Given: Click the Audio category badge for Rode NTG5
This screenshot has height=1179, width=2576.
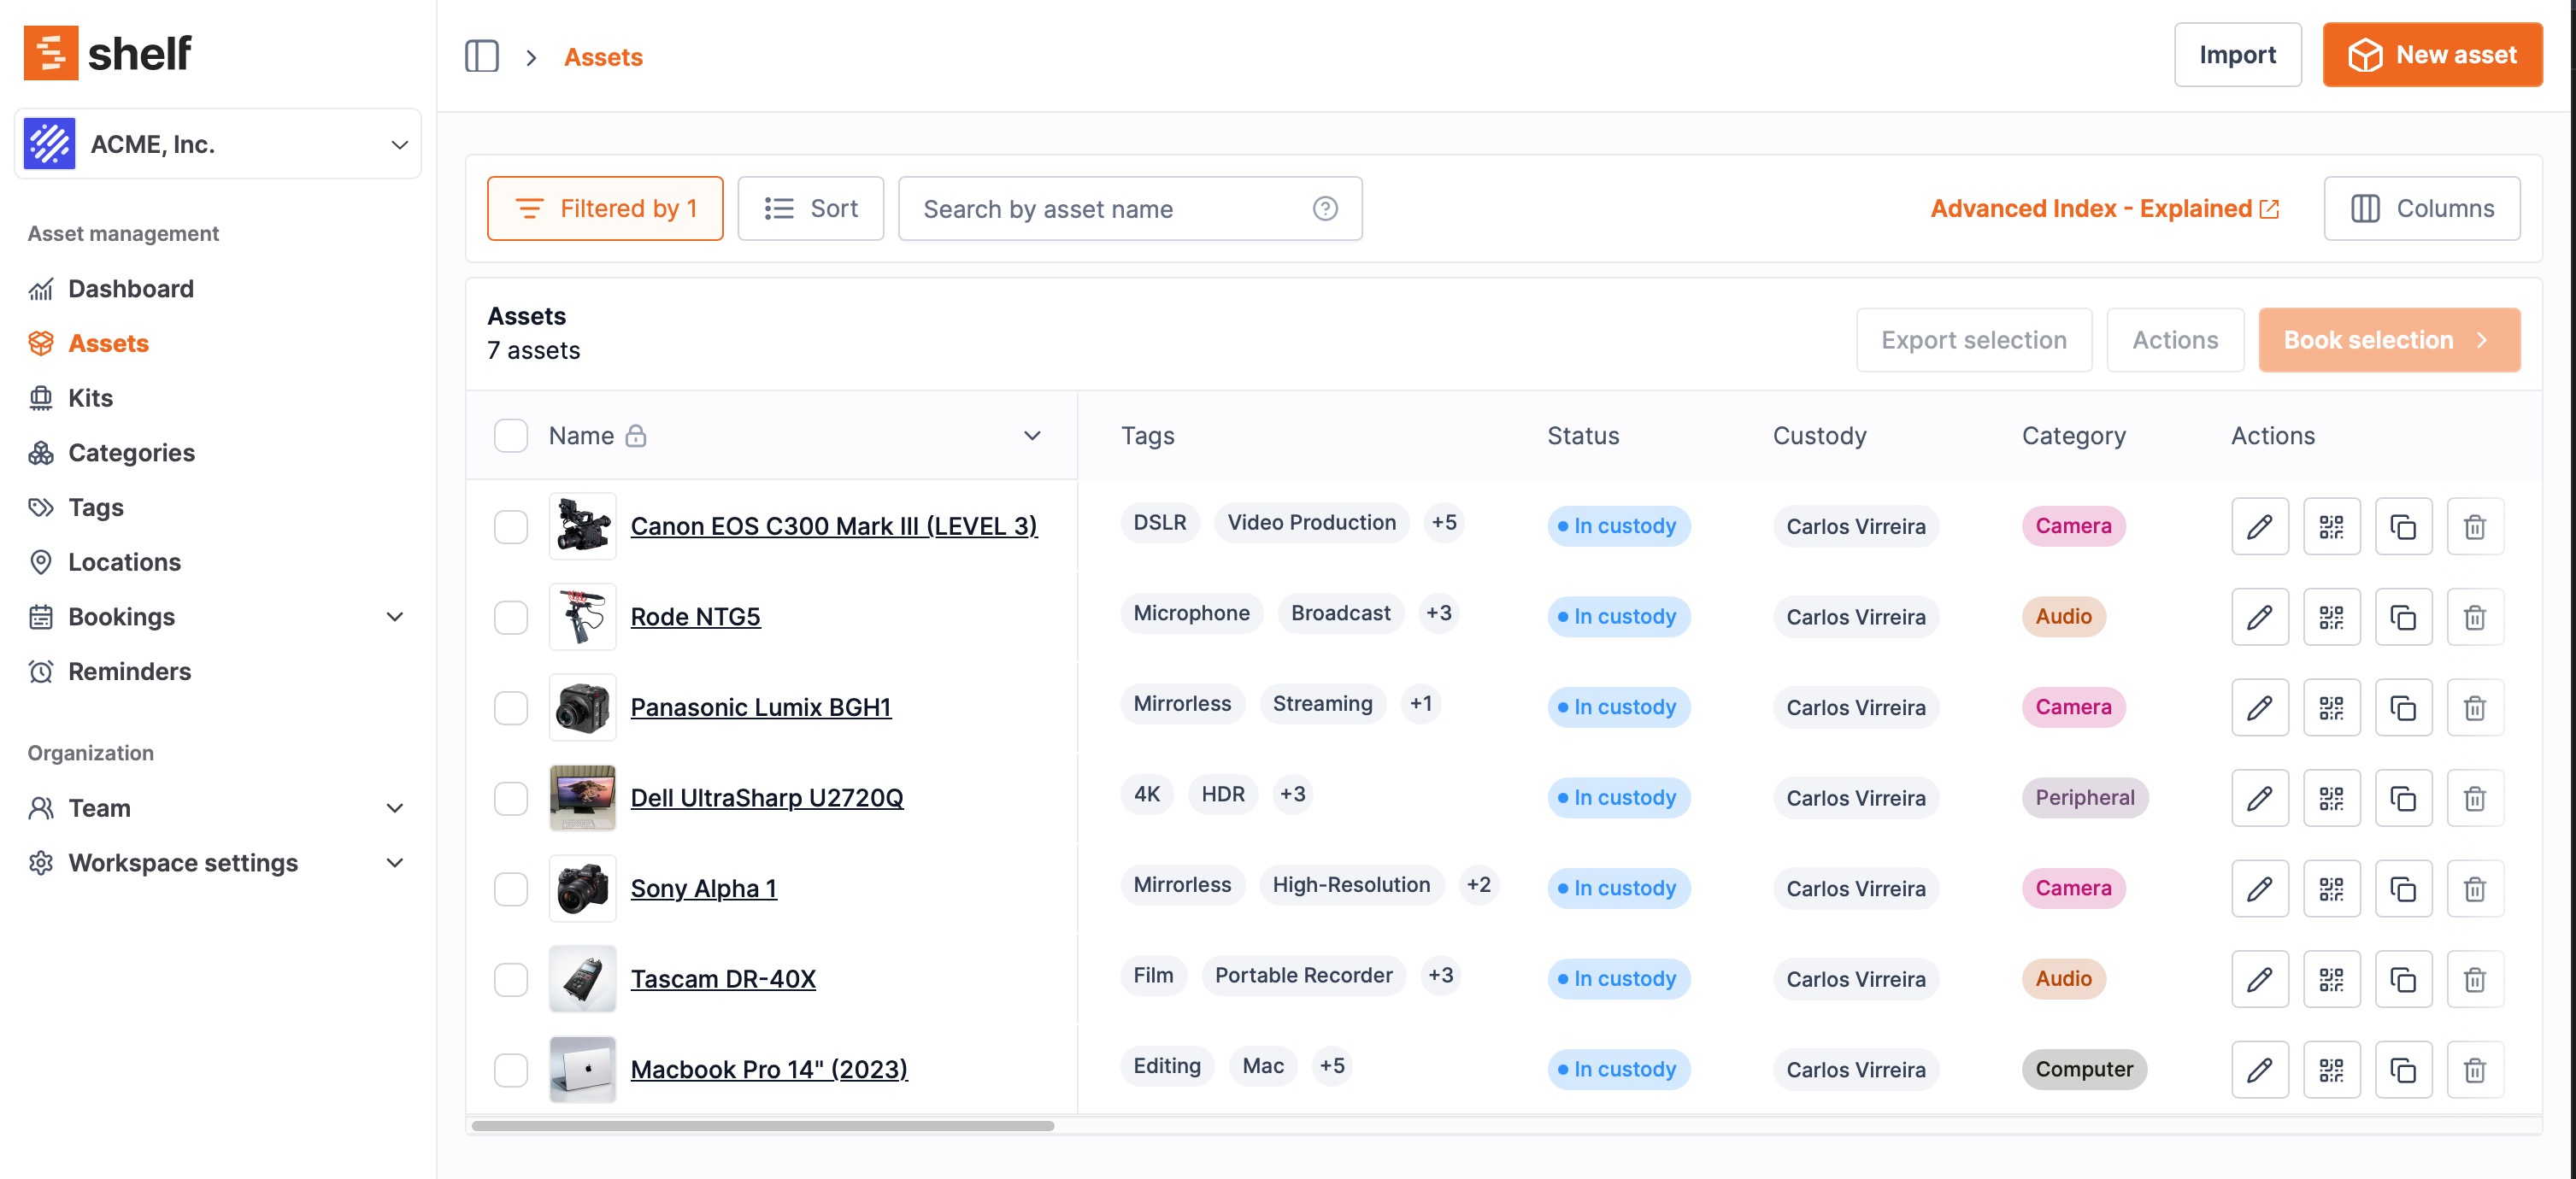Looking at the screenshot, I should click(2063, 617).
